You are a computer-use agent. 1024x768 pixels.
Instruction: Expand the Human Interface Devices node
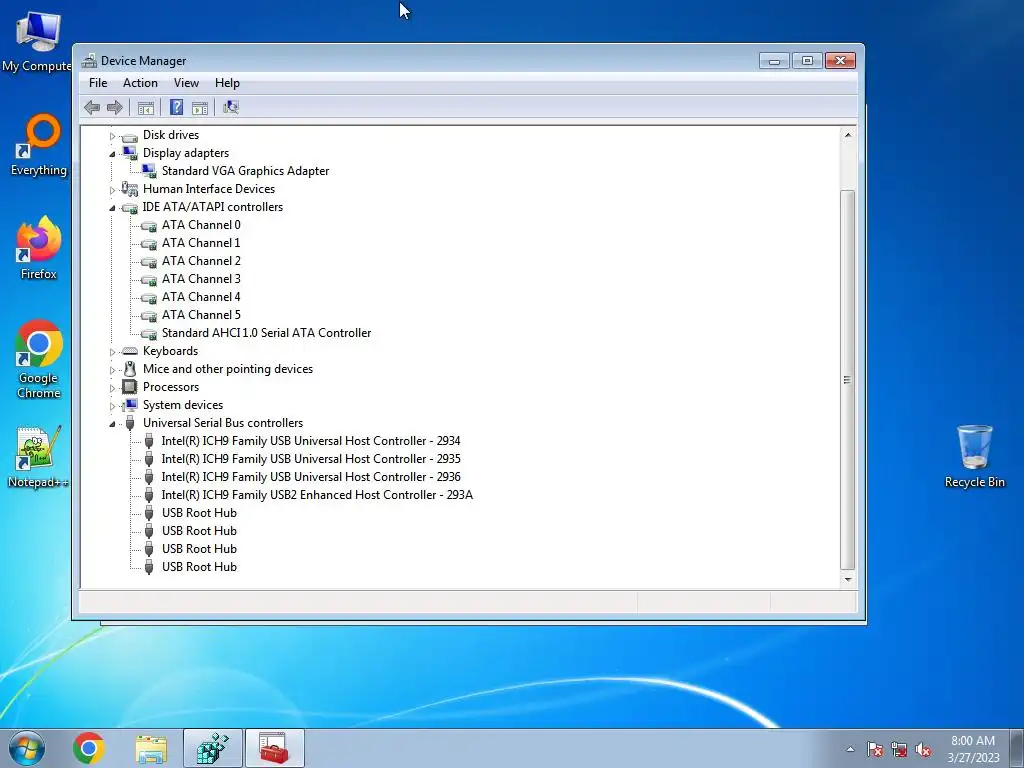tap(112, 190)
